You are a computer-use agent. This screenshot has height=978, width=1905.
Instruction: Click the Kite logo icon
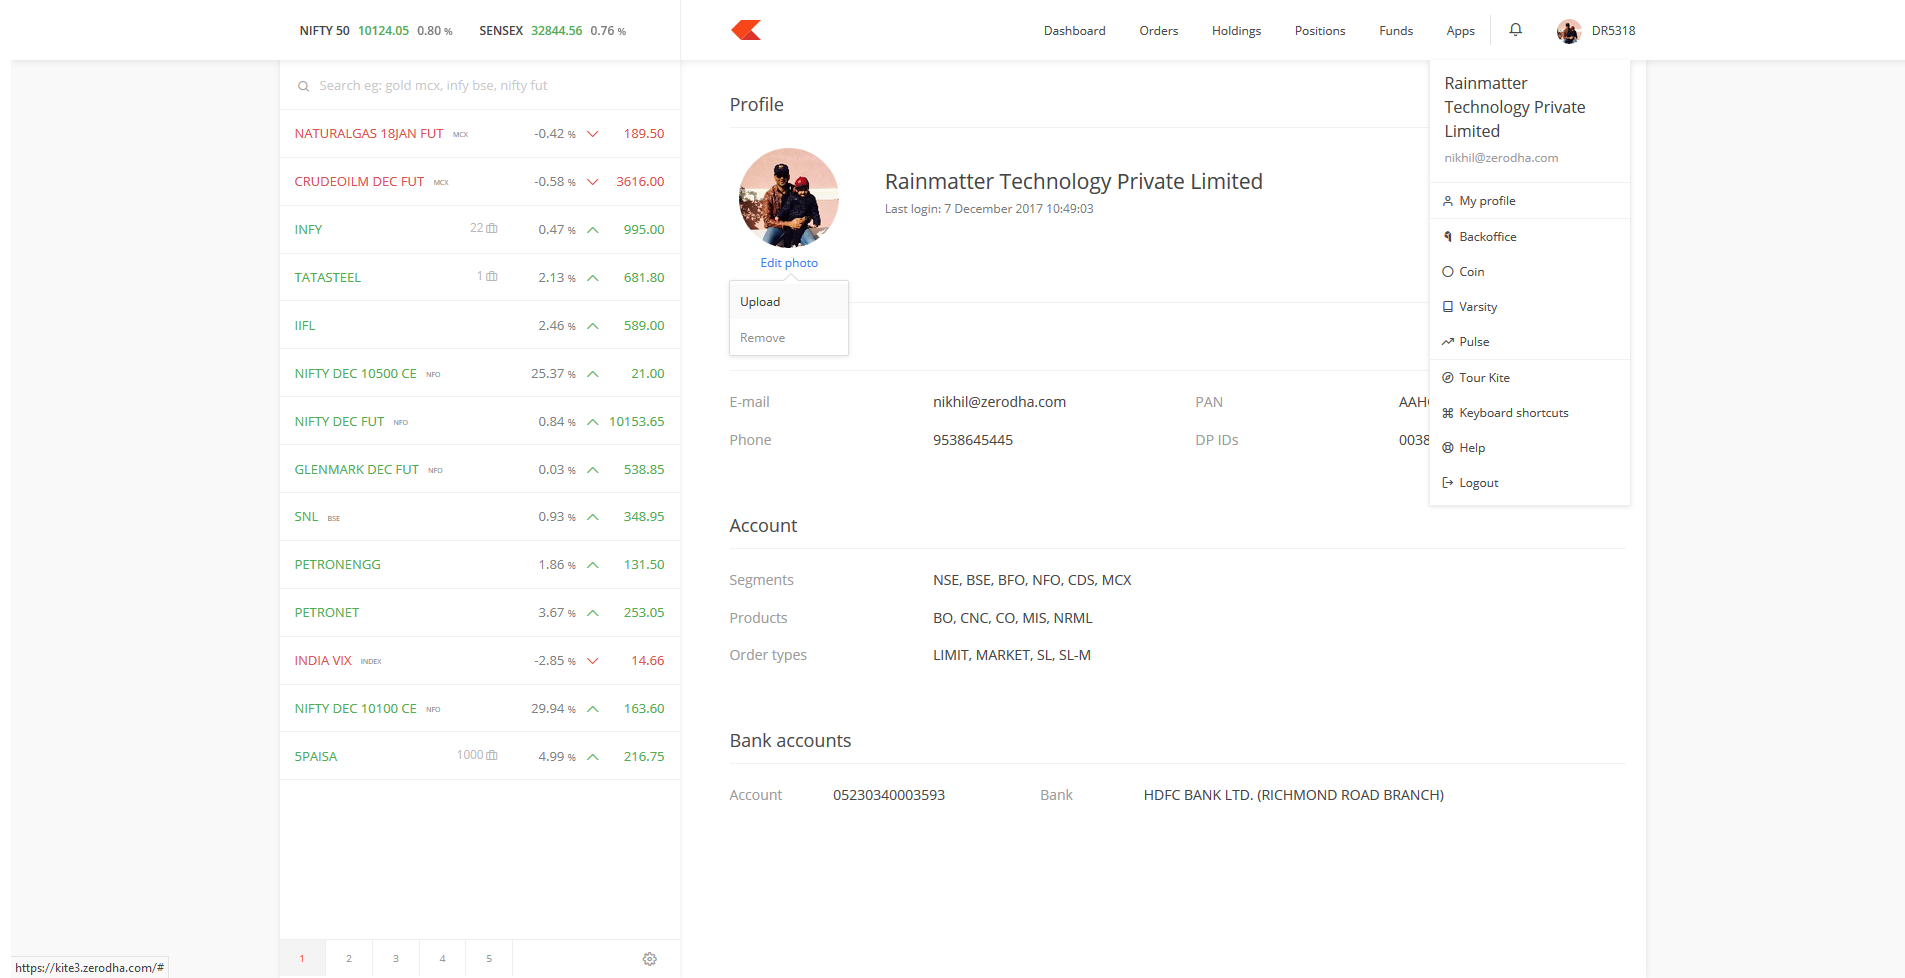coord(746,30)
